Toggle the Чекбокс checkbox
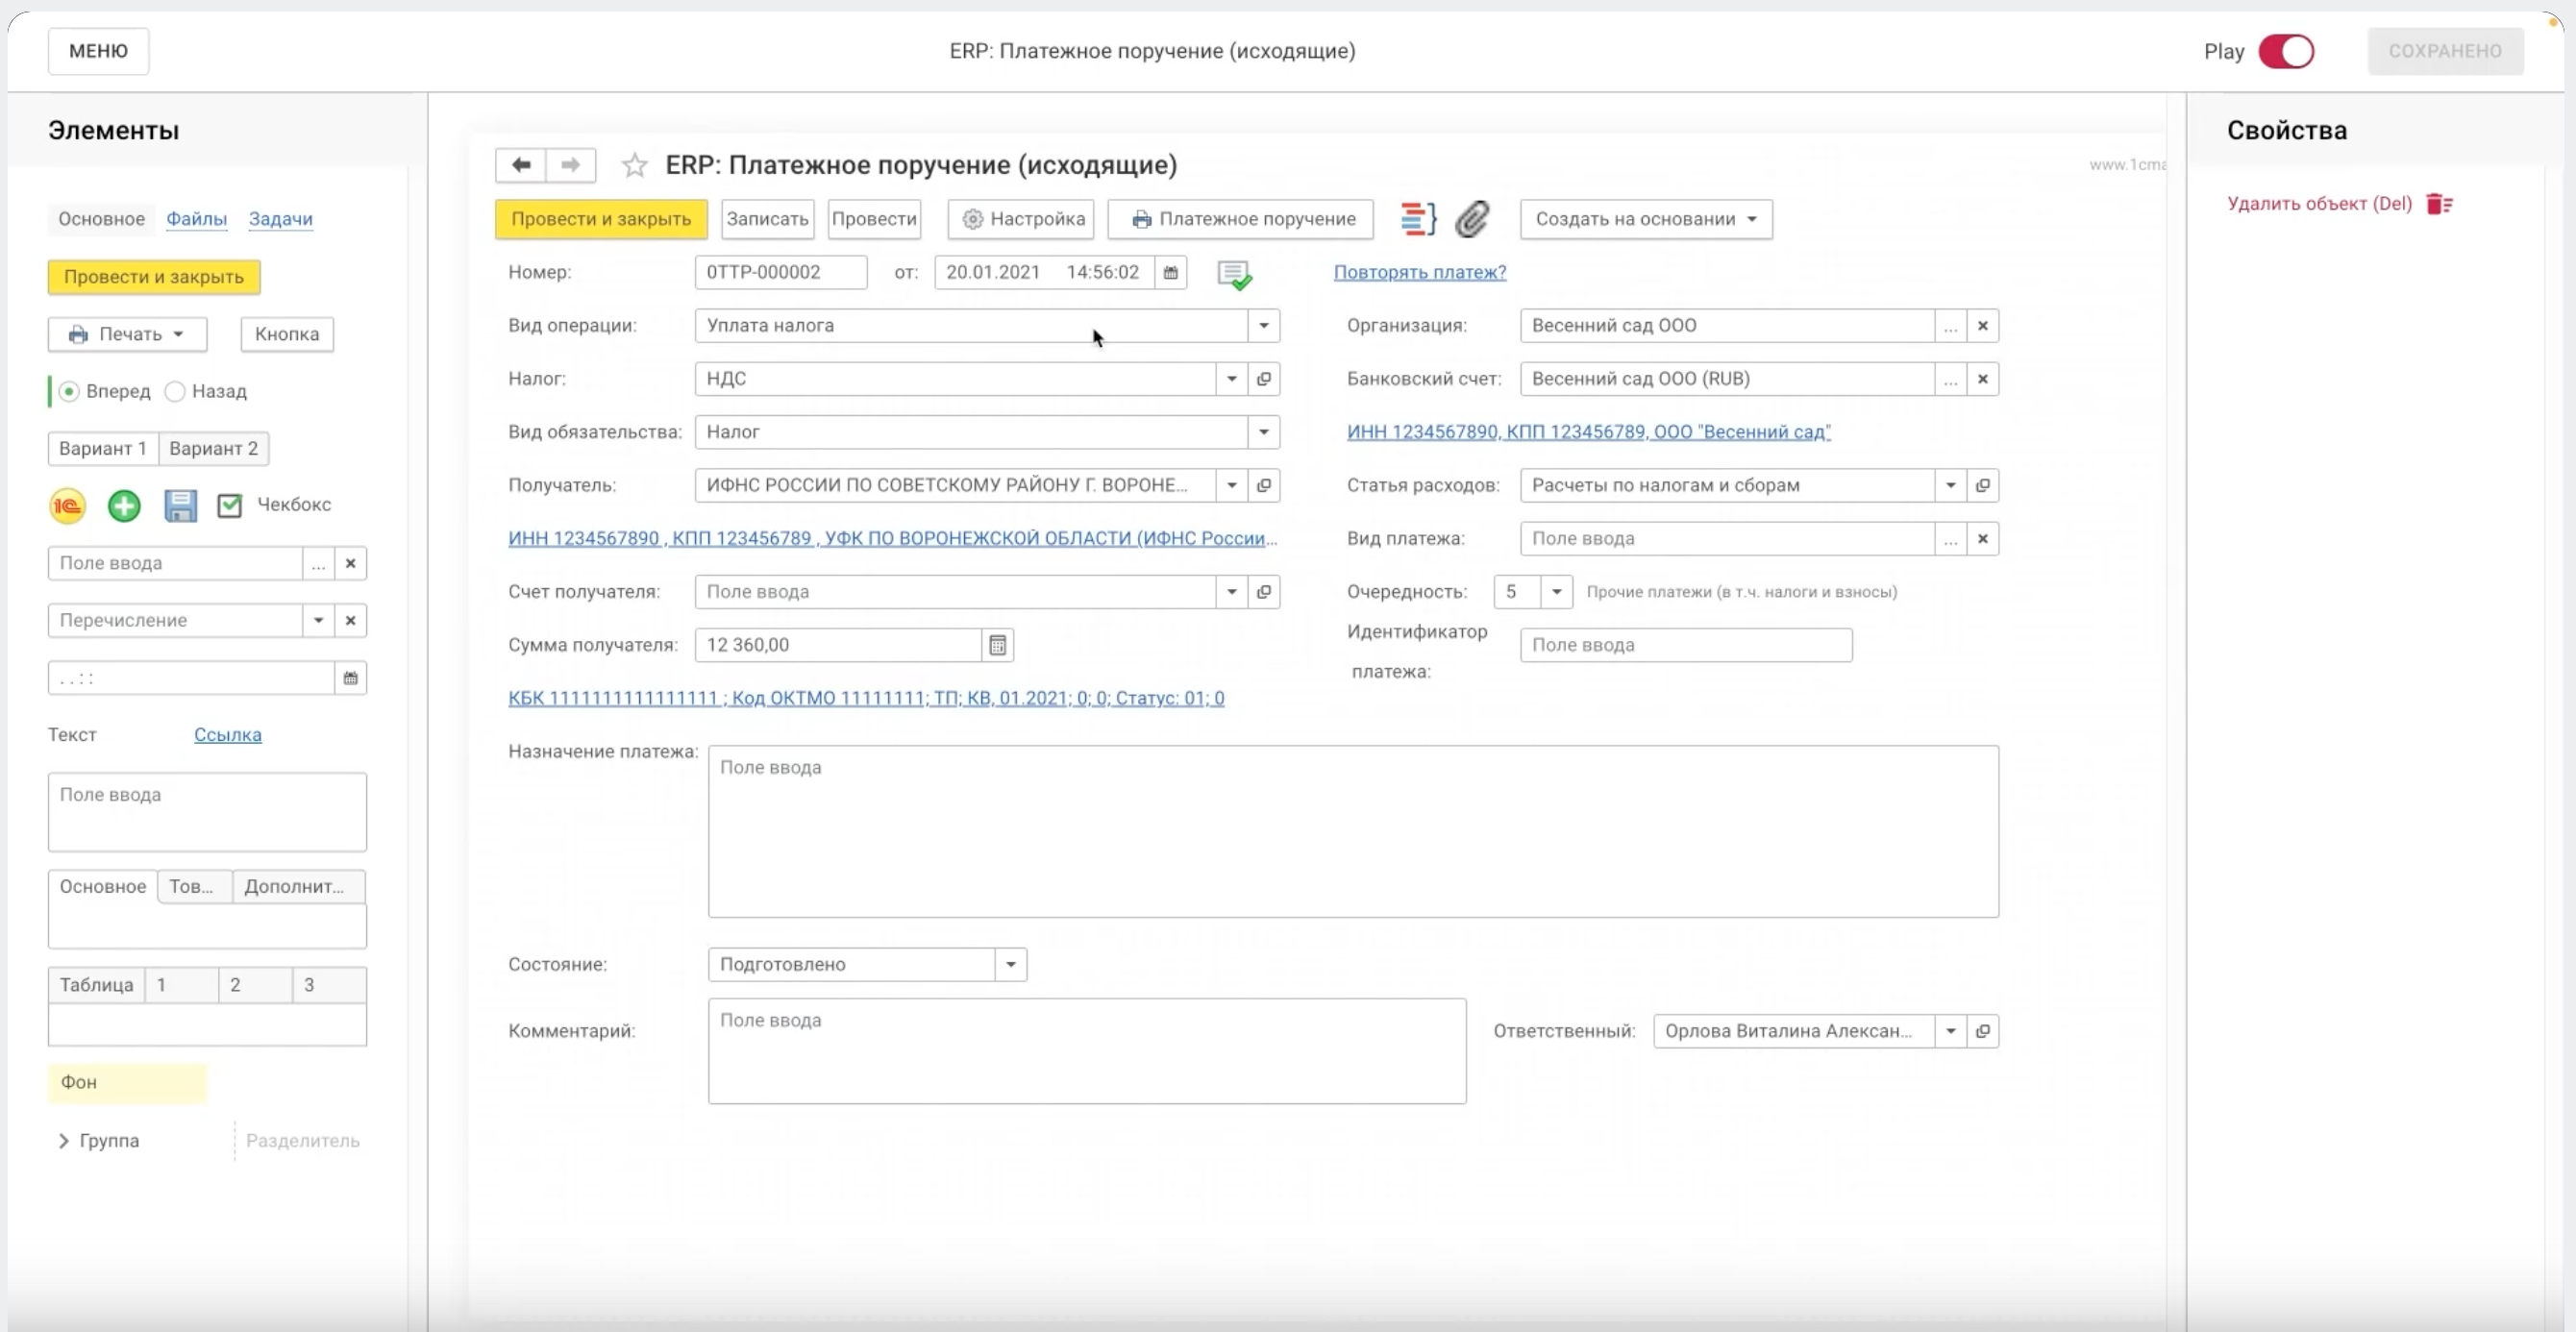 (230, 505)
